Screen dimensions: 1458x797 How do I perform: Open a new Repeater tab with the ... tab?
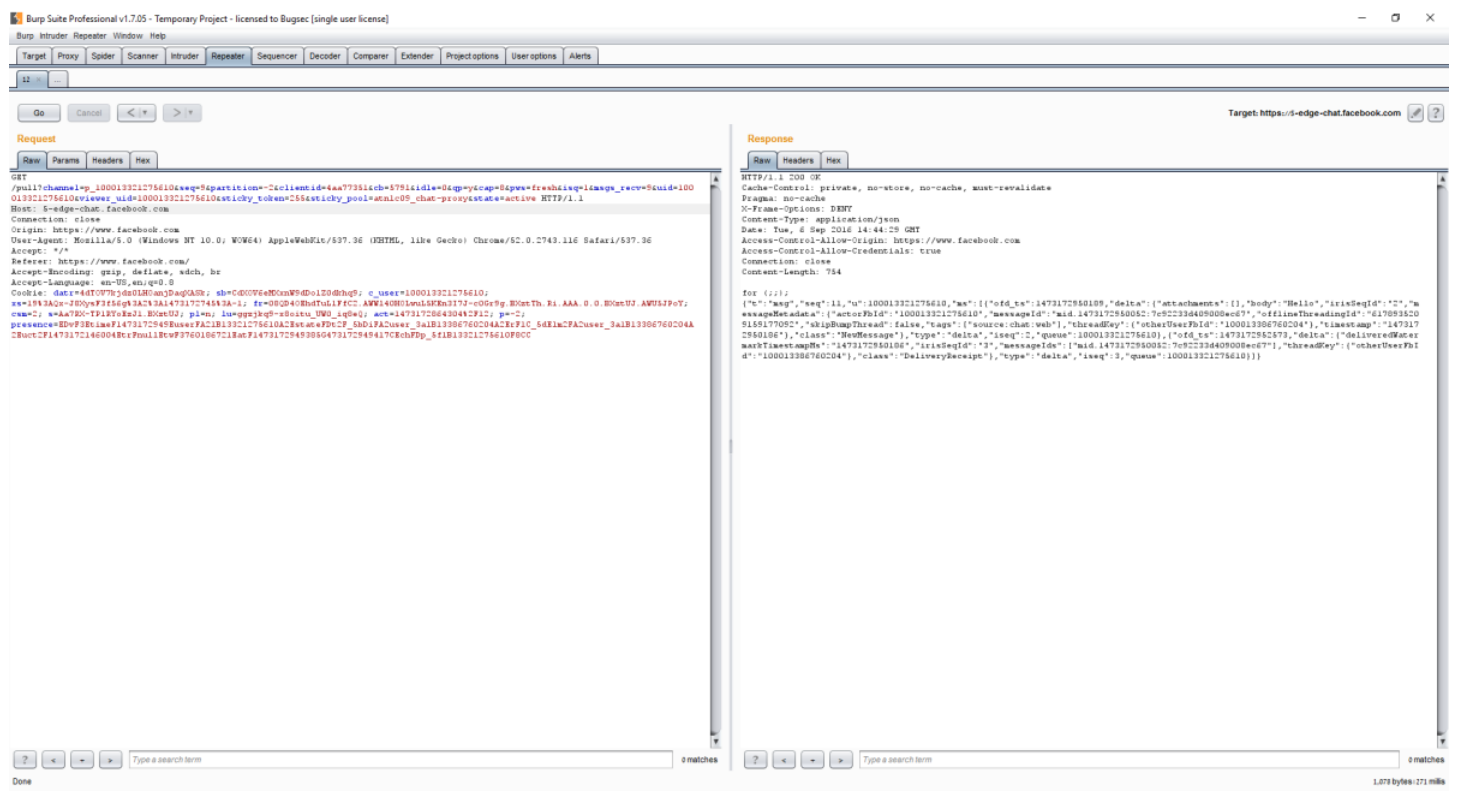tap(58, 79)
